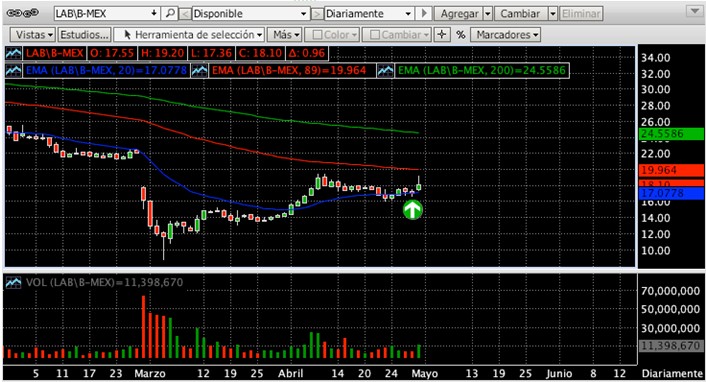Click the Eliminar button

581,14
